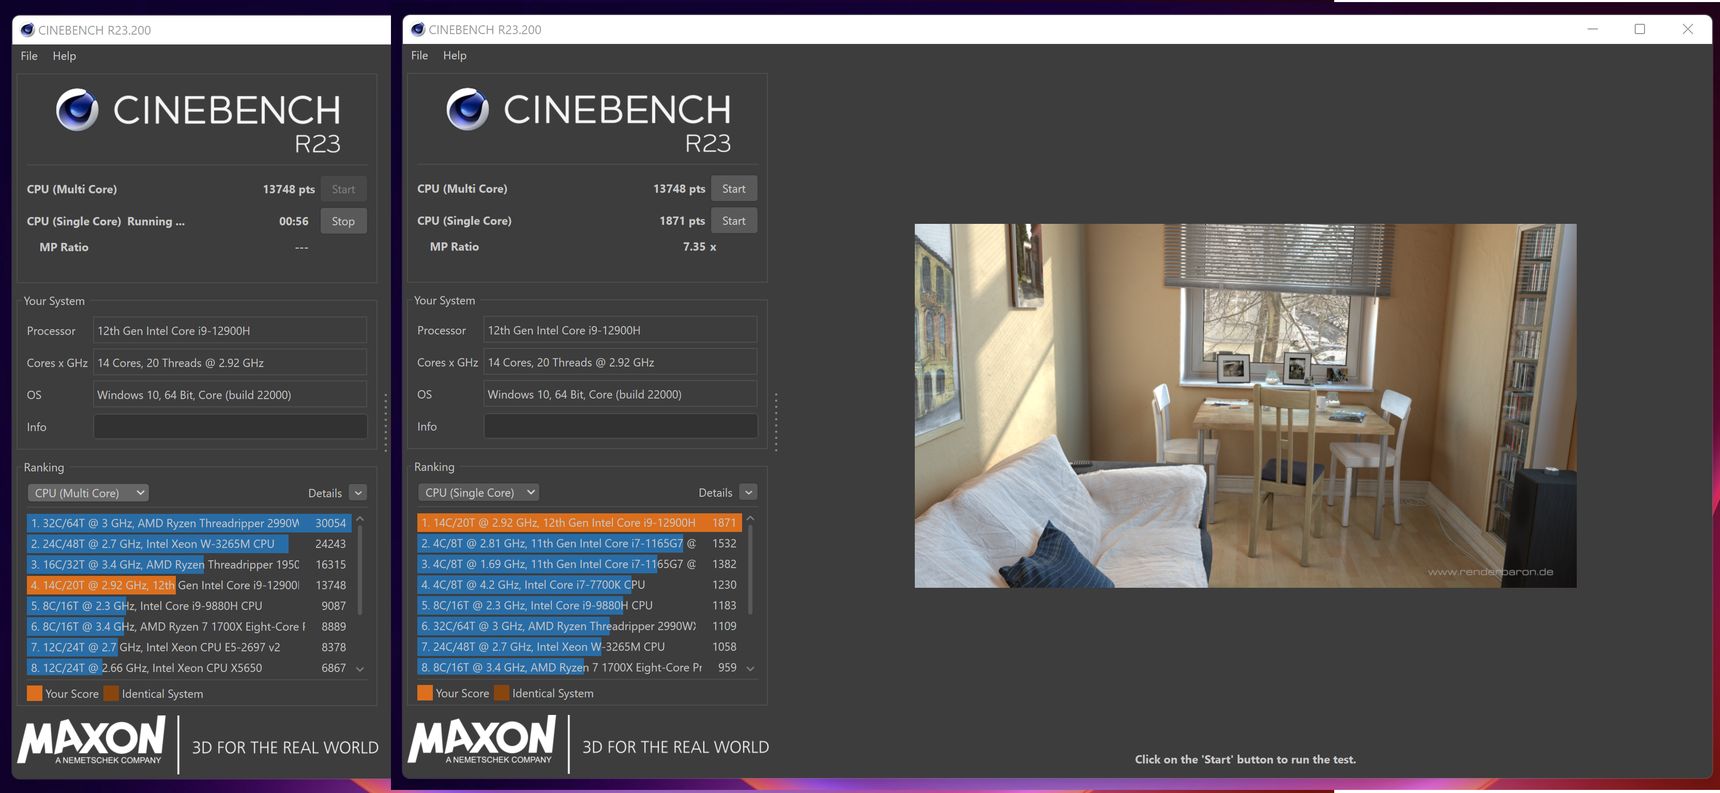Maximize the right Cinebench window
The height and width of the screenshot is (793, 1720).
pyautogui.click(x=1640, y=29)
